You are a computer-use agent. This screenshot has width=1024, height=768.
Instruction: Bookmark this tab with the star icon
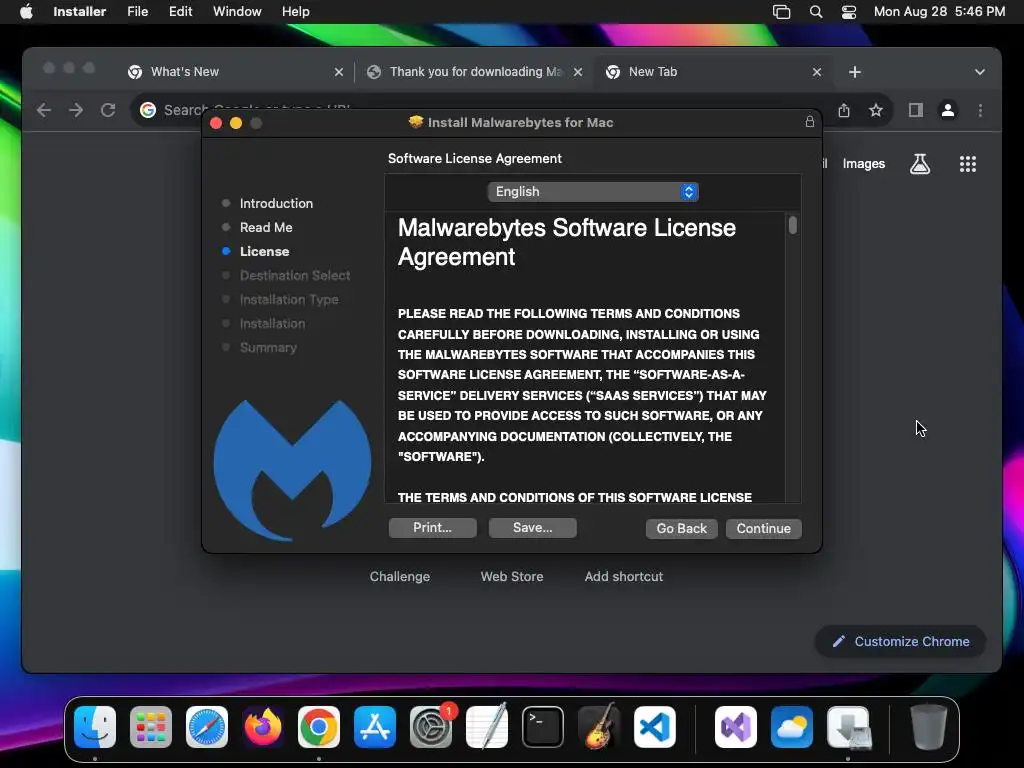pos(876,110)
